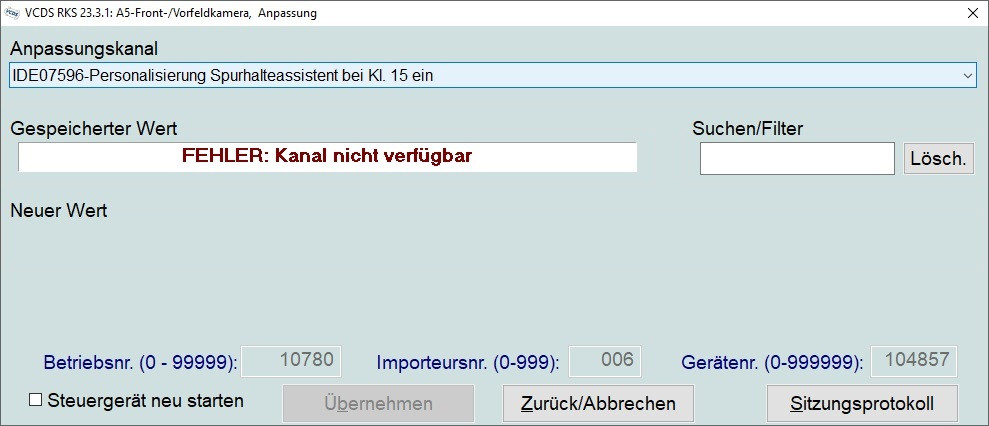Viewport: 989px width, 426px height.
Task: Click the 'Anpassungskanal' heading label
Action: click(x=84, y=49)
